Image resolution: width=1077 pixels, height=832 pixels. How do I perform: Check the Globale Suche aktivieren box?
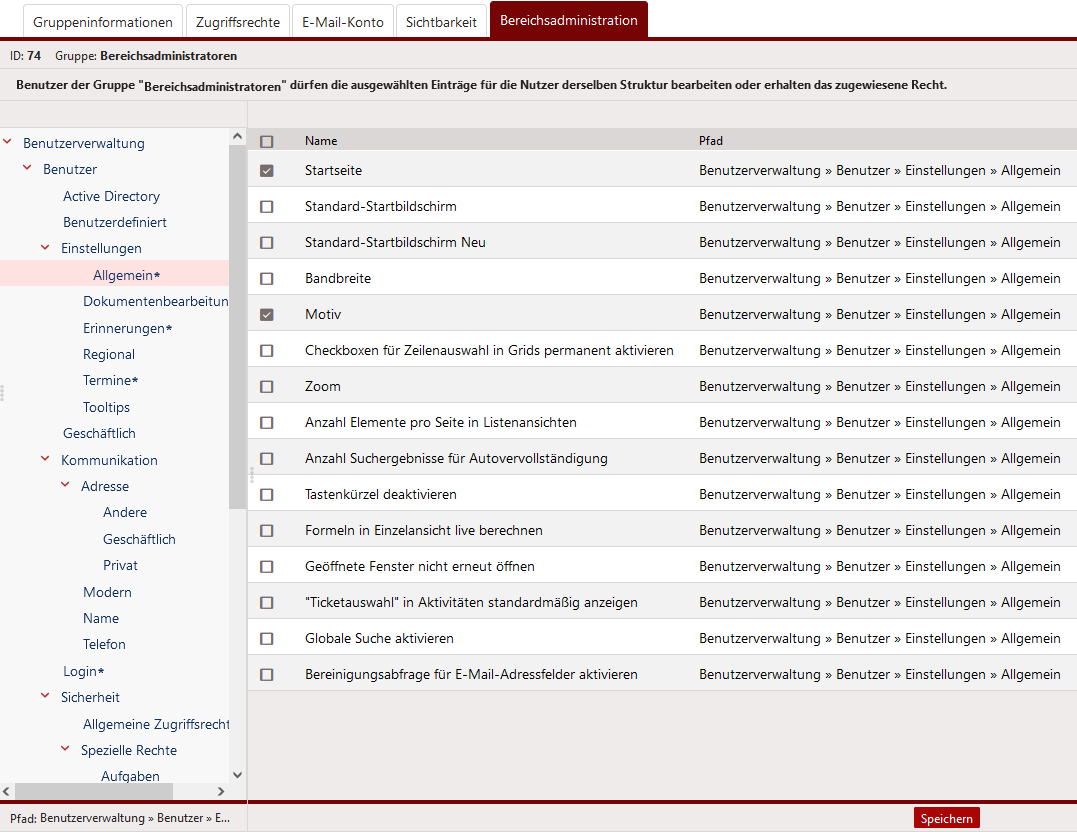266,639
